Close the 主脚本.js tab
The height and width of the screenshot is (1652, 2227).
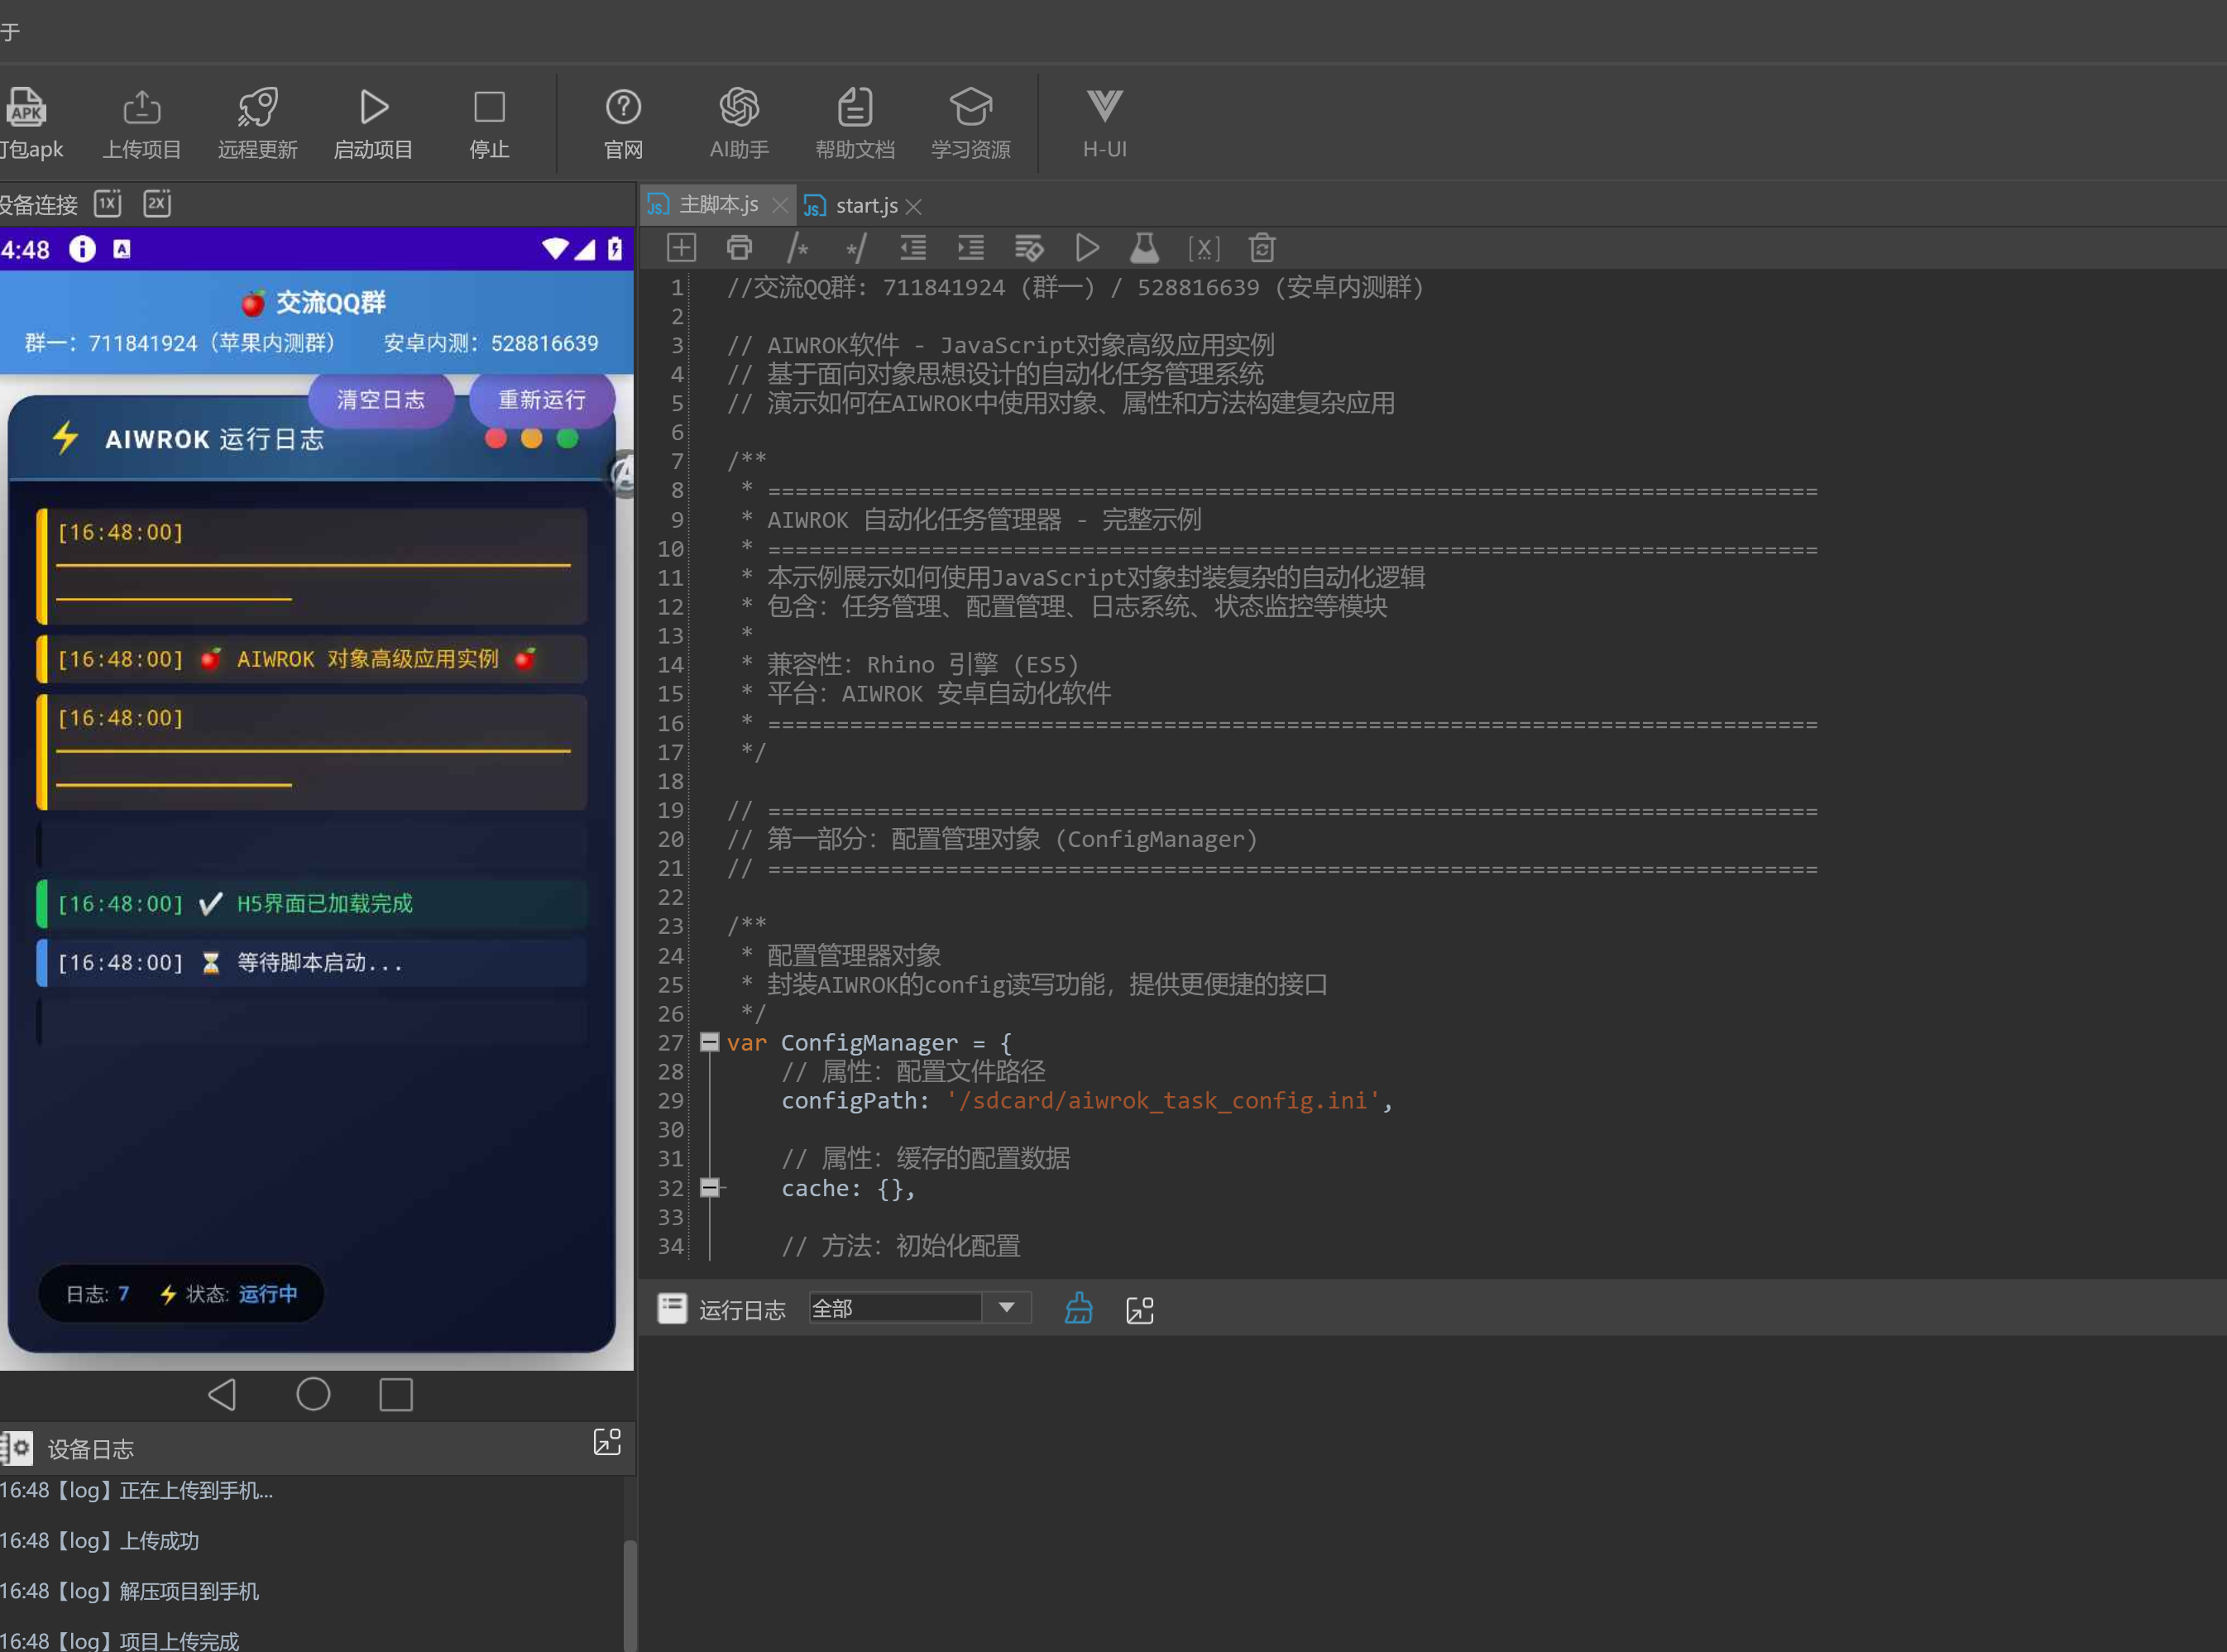[x=780, y=206]
